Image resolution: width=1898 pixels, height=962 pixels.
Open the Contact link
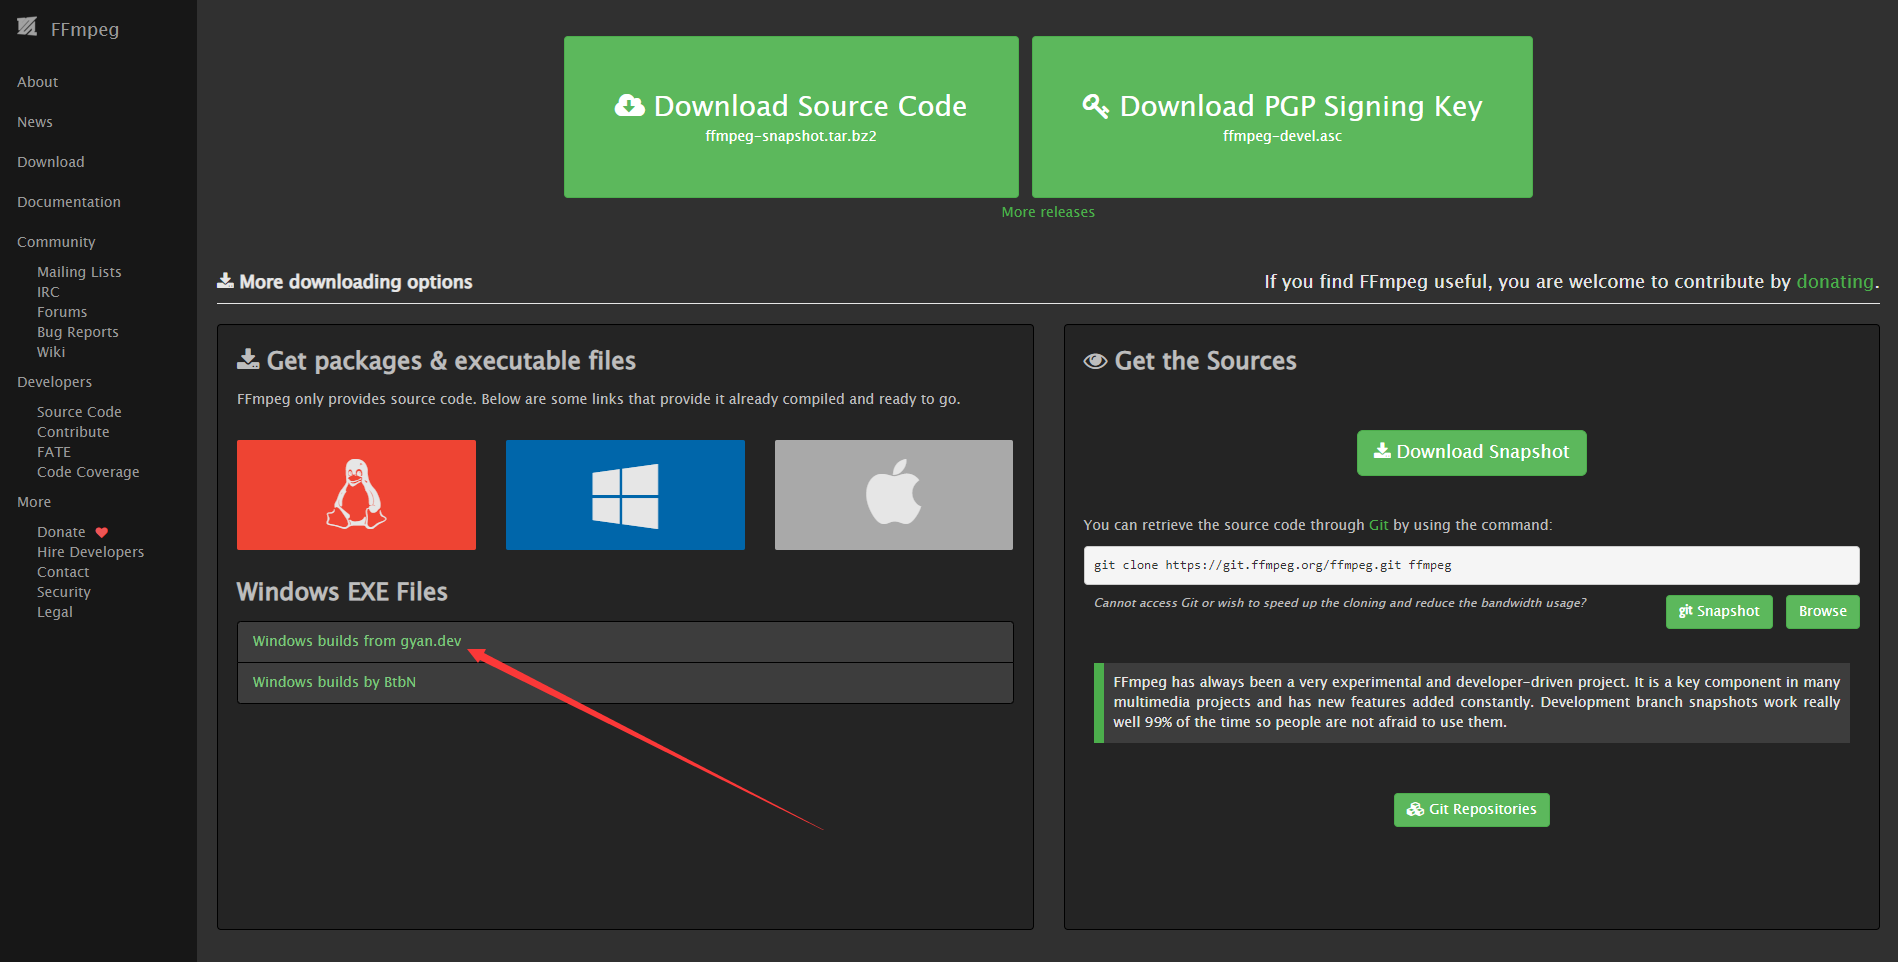63,572
